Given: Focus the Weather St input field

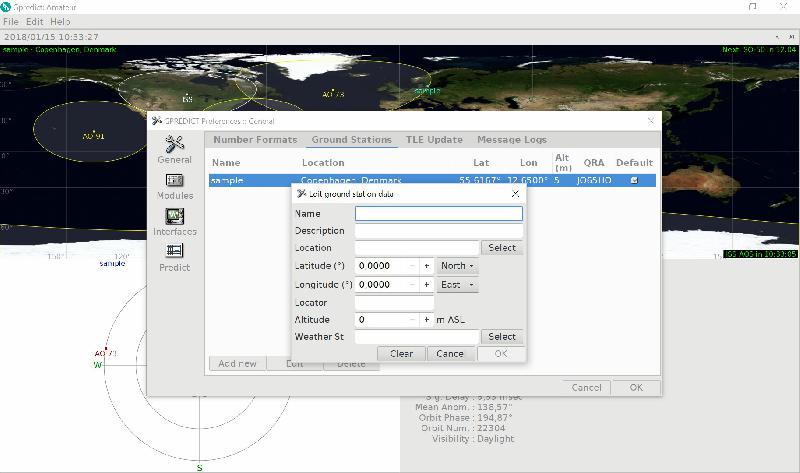Looking at the screenshot, I should [x=417, y=337].
